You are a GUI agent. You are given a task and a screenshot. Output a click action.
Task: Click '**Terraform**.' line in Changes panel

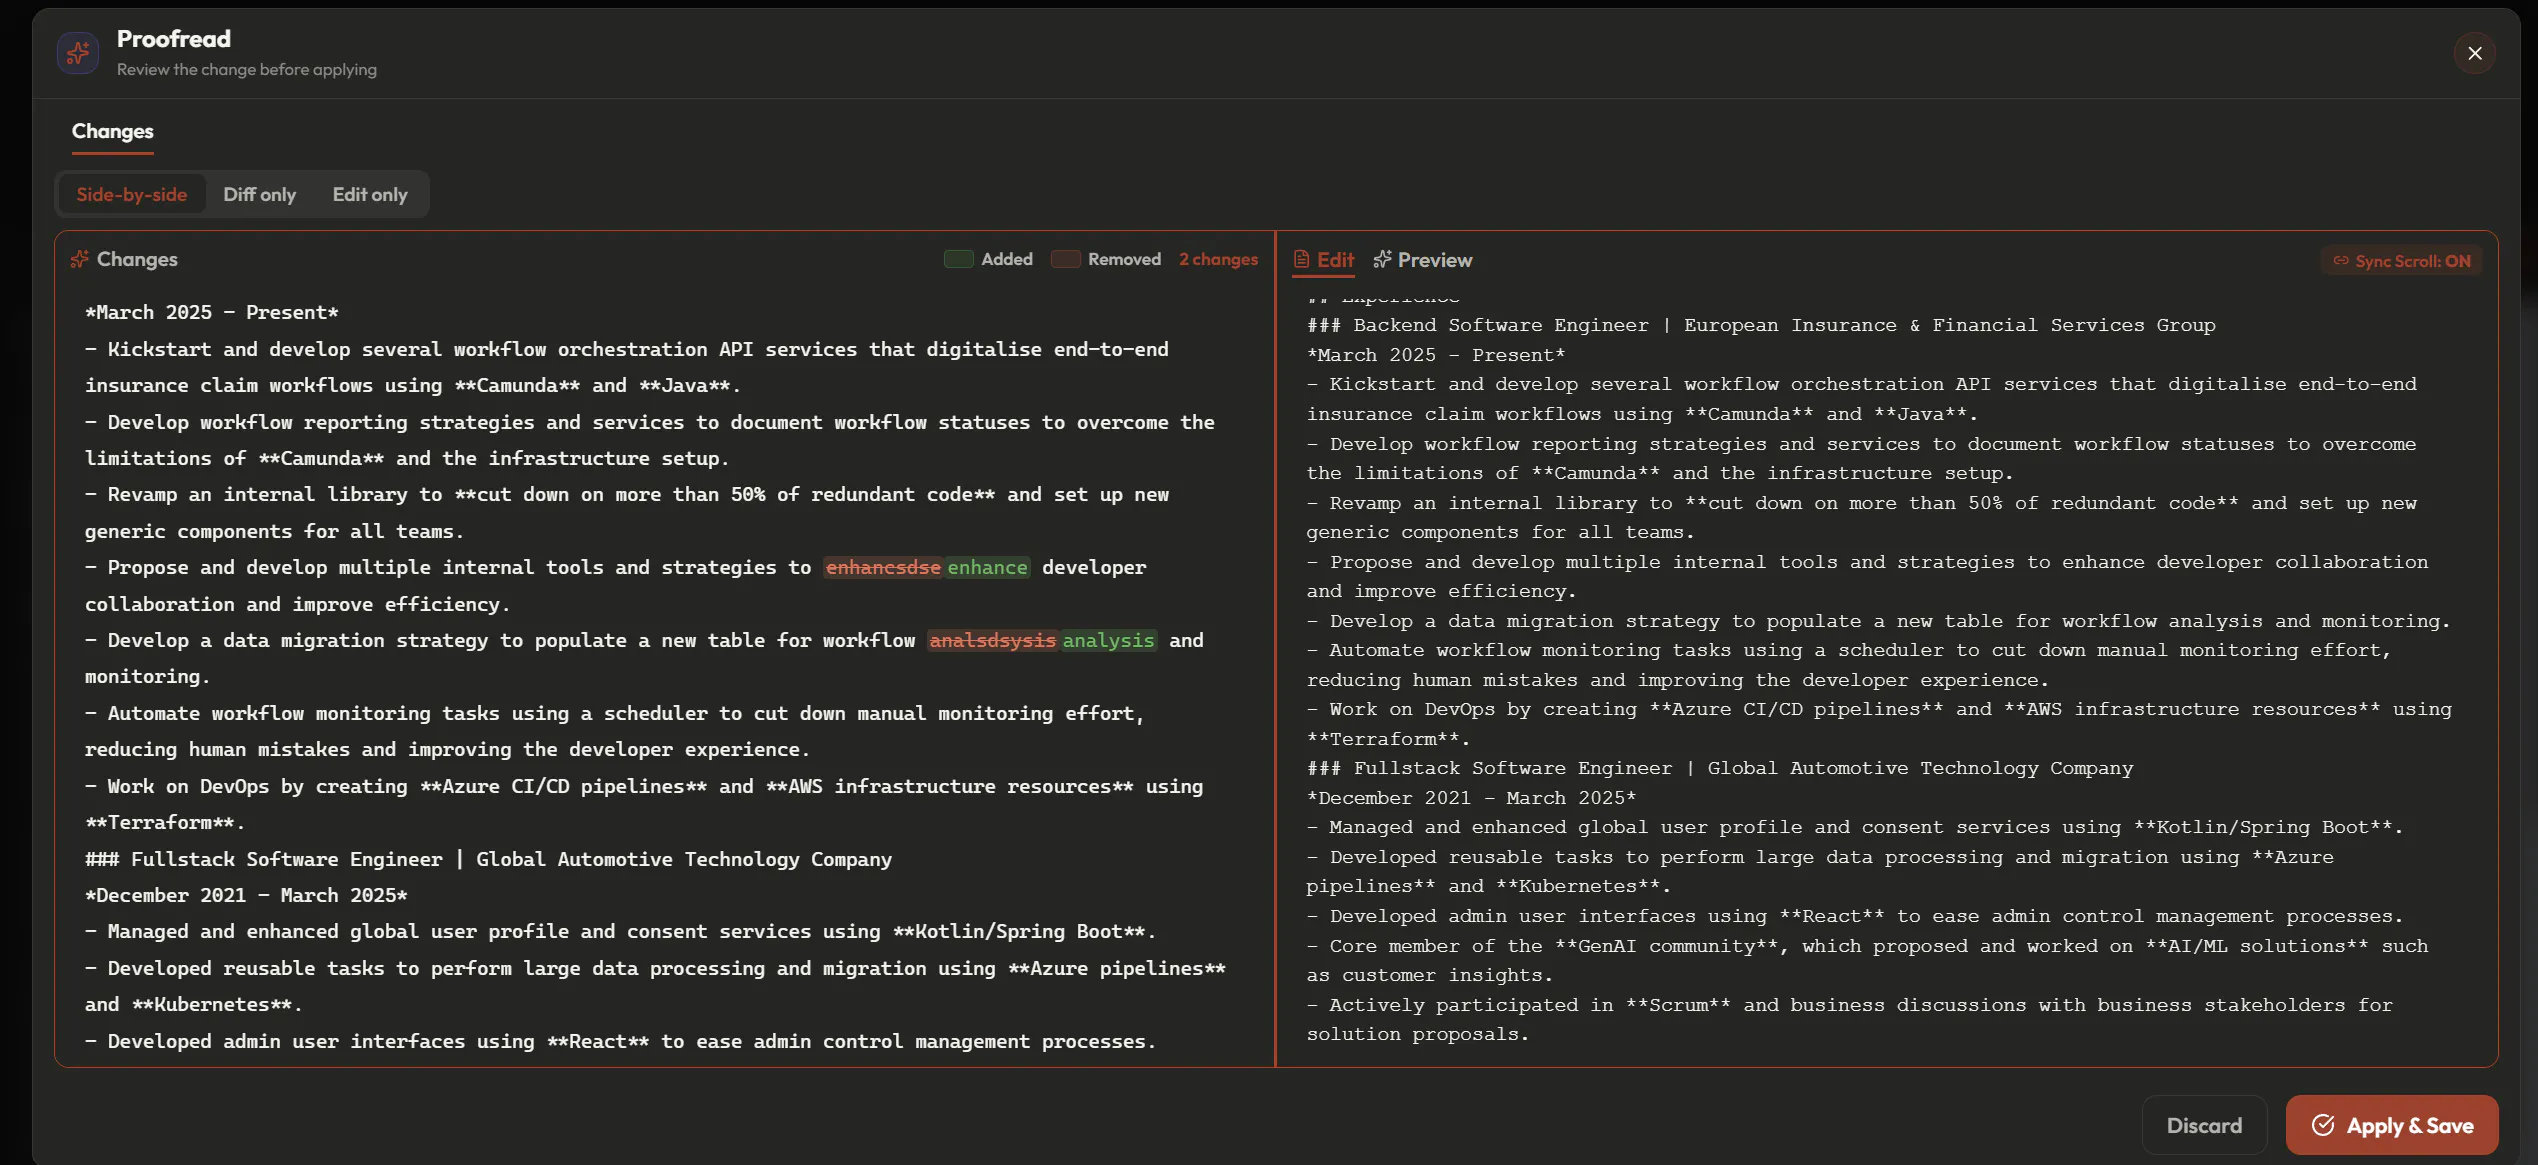(x=165, y=822)
